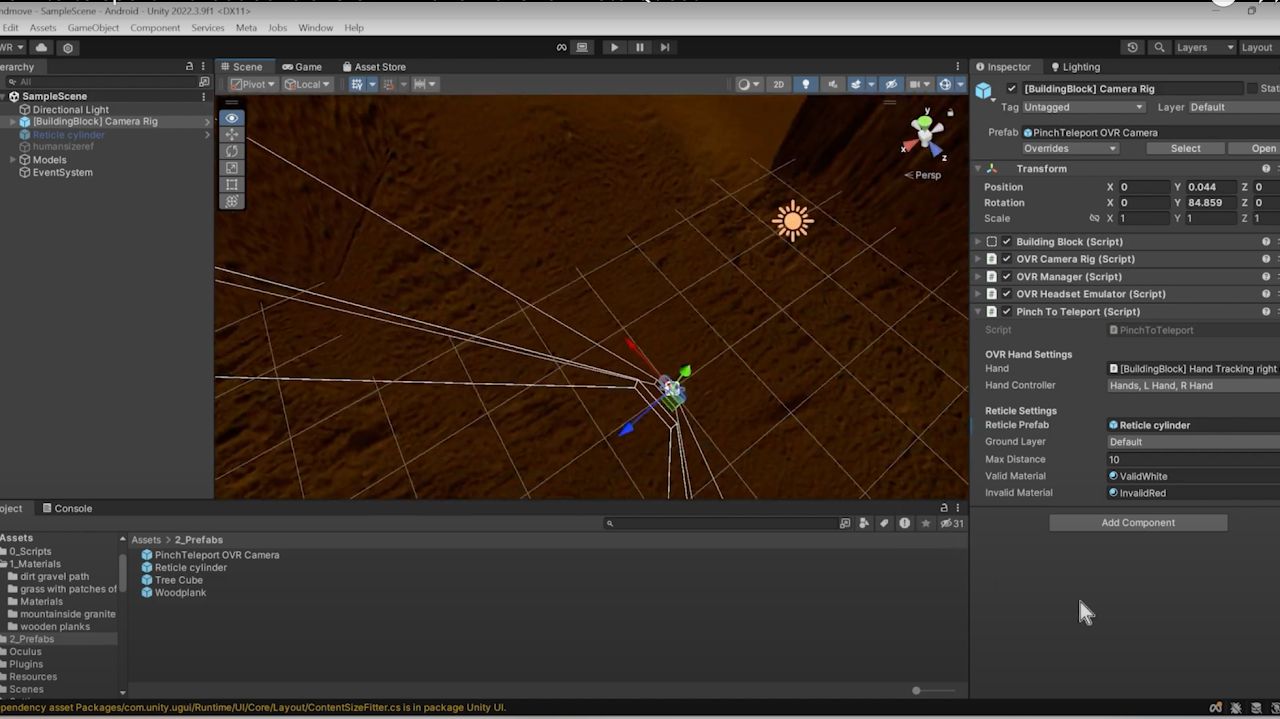Click the Max Distance value field
This screenshot has width=1280, height=719.
tap(1193, 459)
